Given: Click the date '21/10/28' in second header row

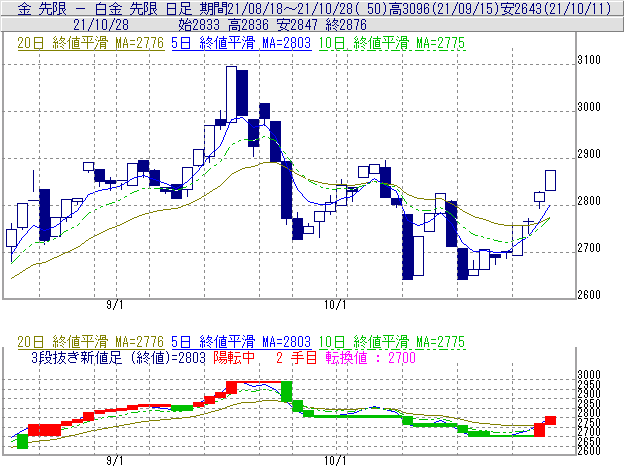Looking at the screenshot, I should (101, 25).
